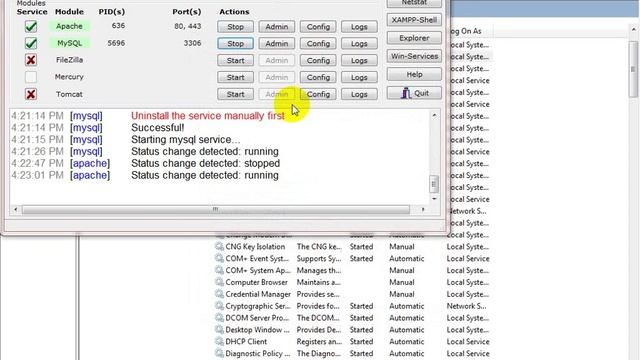The width and height of the screenshot is (640, 360).
Task: Click 'Uninstall the service manually first' log line
Action: pyautogui.click(x=208, y=116)
